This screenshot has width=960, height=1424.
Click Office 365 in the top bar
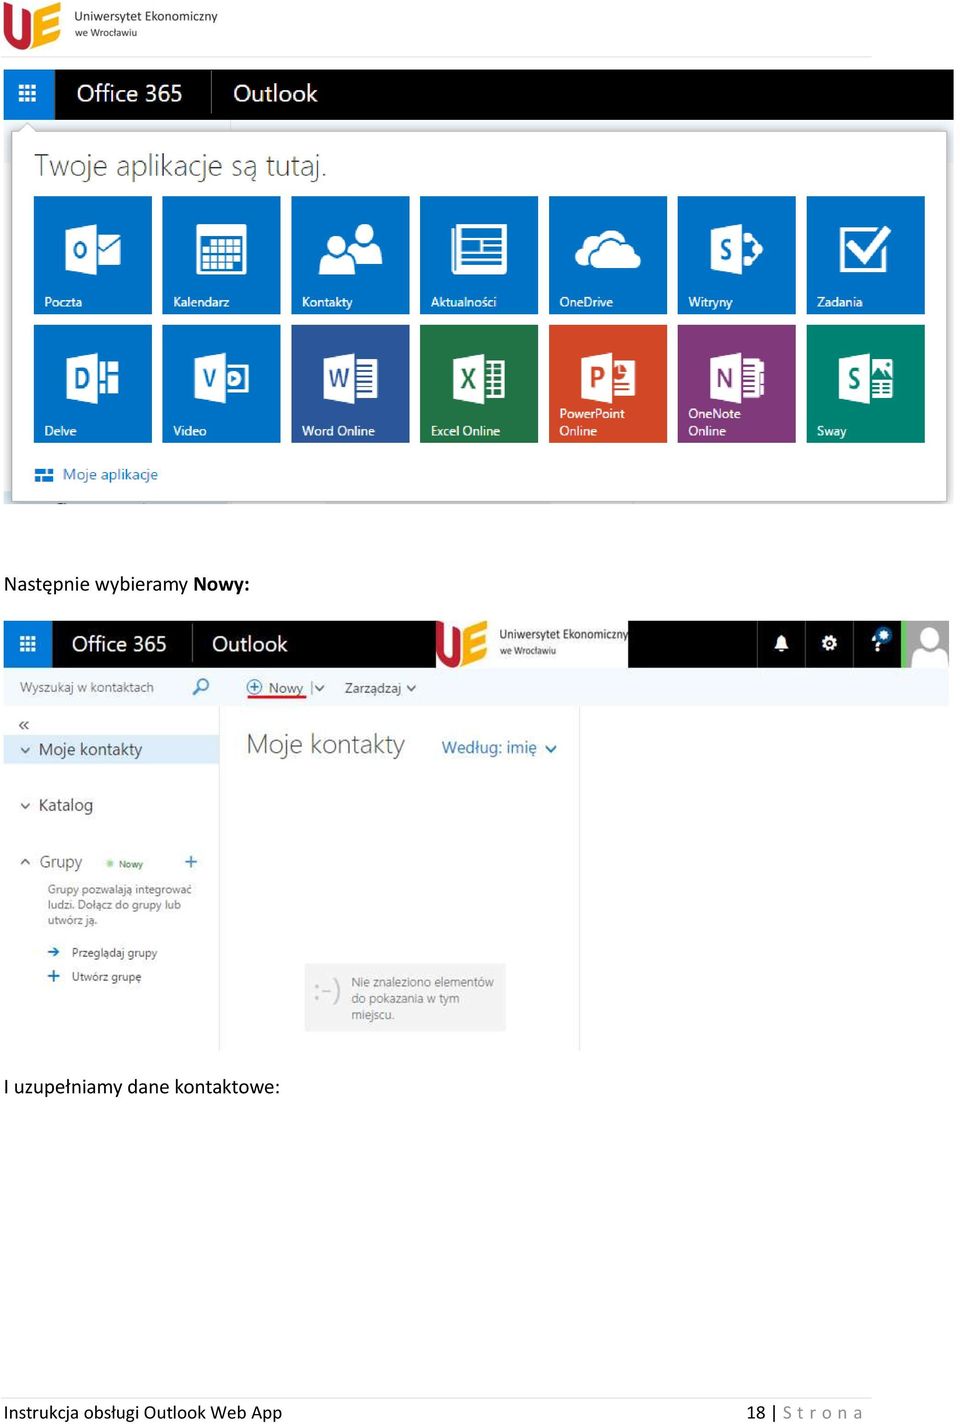point(130,94)
